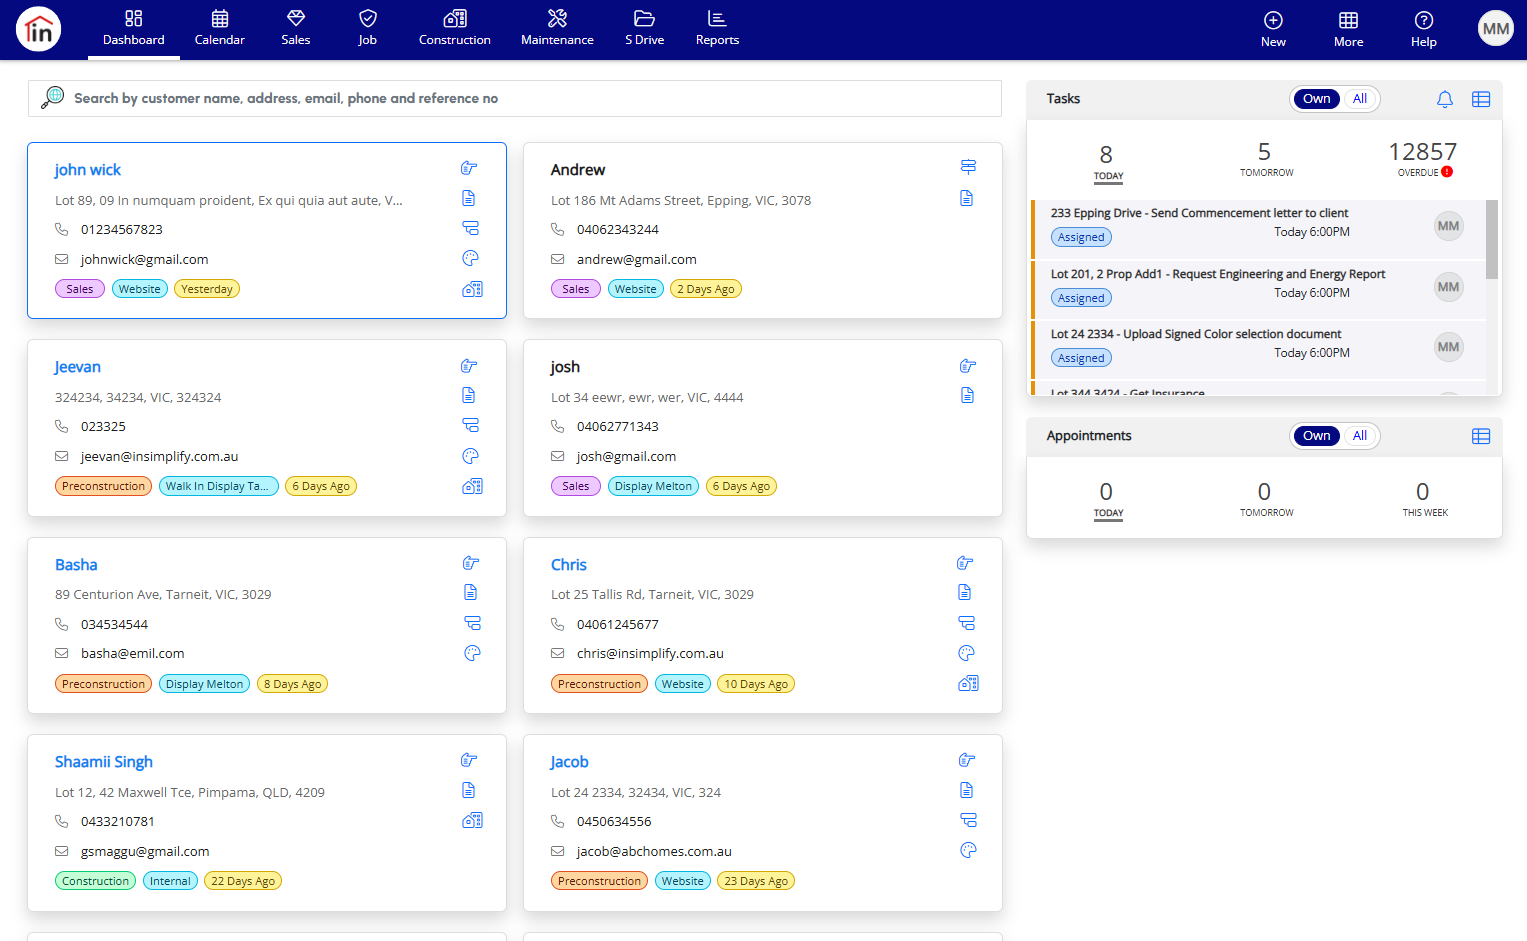Select Own in the Tasks toggle
Viewport: 1527px width, 941px height.
[1316, 99]
